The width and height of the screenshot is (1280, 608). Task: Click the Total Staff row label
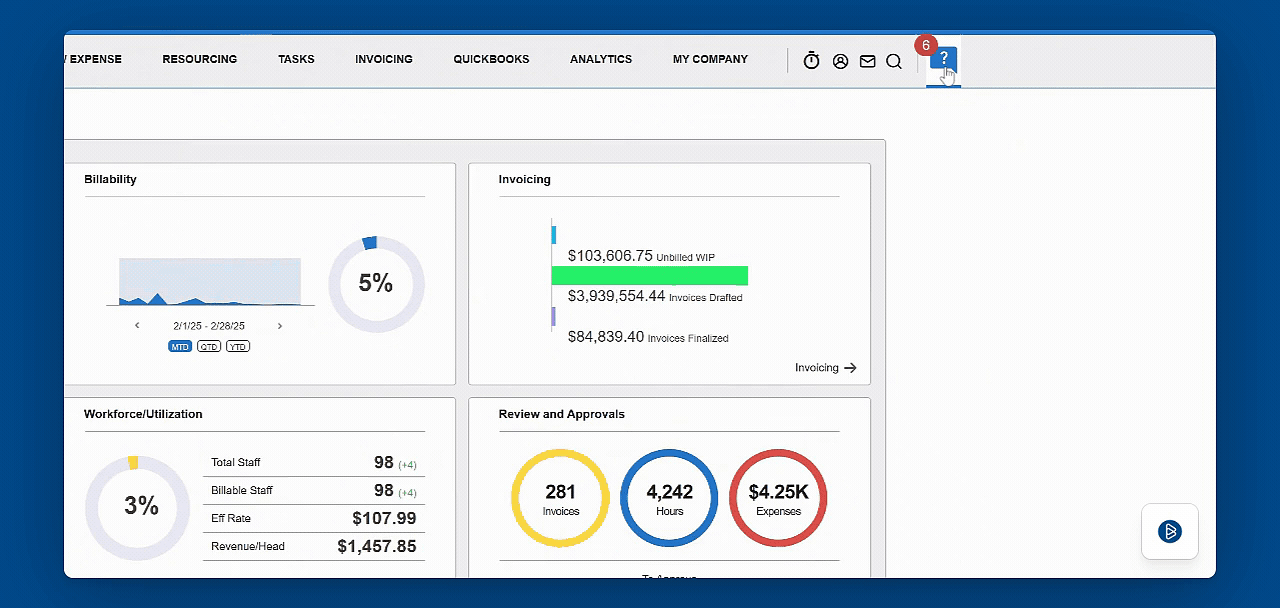click(236, 462)
